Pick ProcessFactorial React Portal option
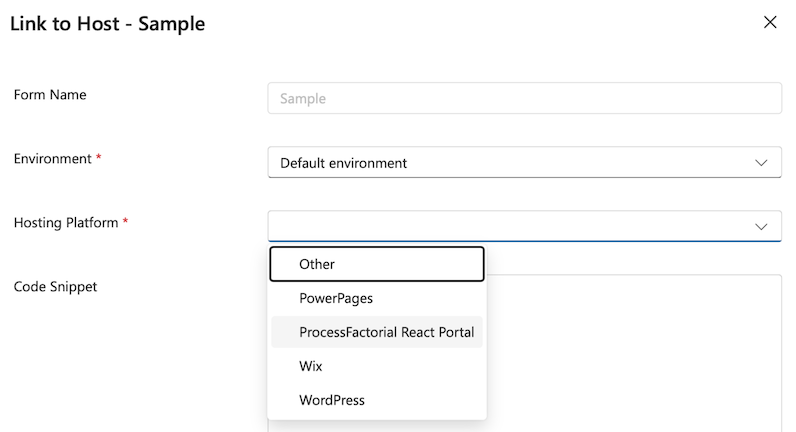The image size is (796, 432). (386, 332)
